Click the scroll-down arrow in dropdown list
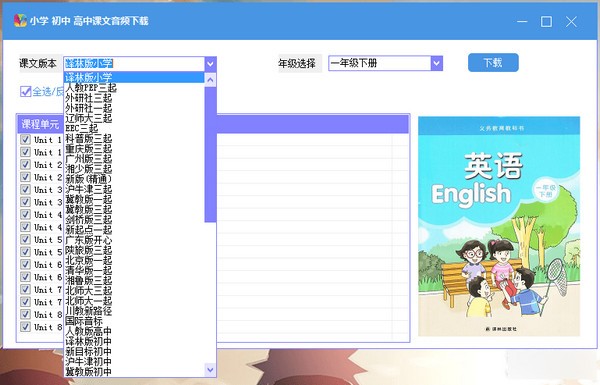Image resolution: width=600 pixels, height=385 pixels. (210, 369)
